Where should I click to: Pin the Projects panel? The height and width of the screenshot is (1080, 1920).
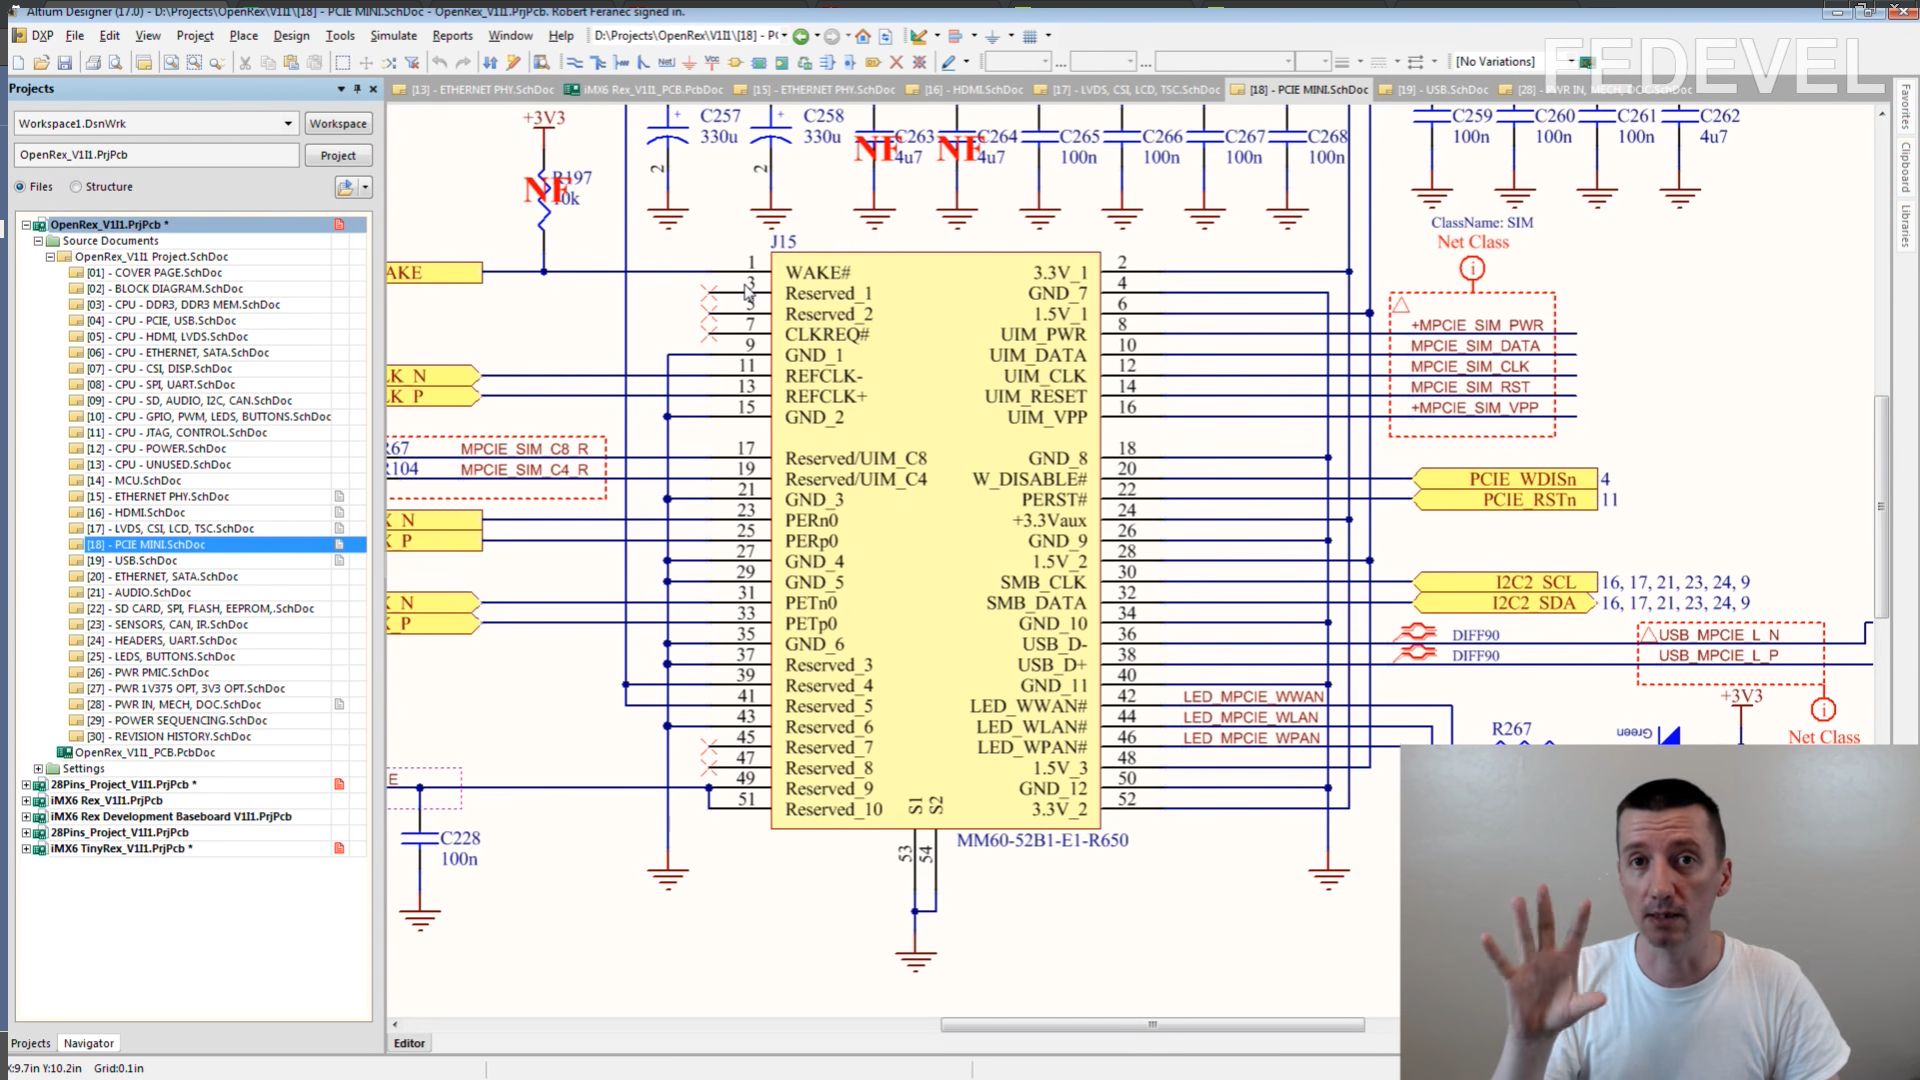(x=357, y=89)
